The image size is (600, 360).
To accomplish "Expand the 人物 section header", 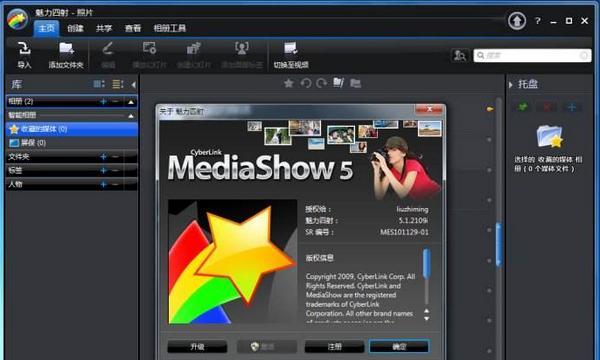I will tap(72, 184).
